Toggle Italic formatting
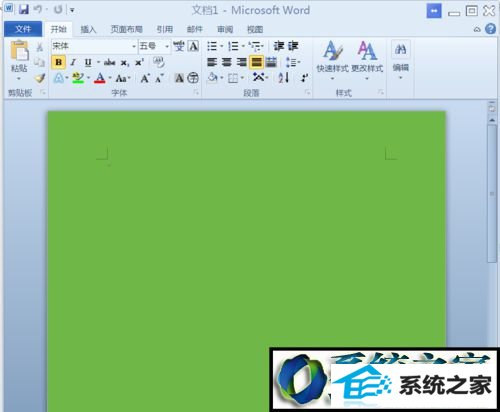This screenshot has width=500, height=412. pyautogui.click(x=73, y=62)
